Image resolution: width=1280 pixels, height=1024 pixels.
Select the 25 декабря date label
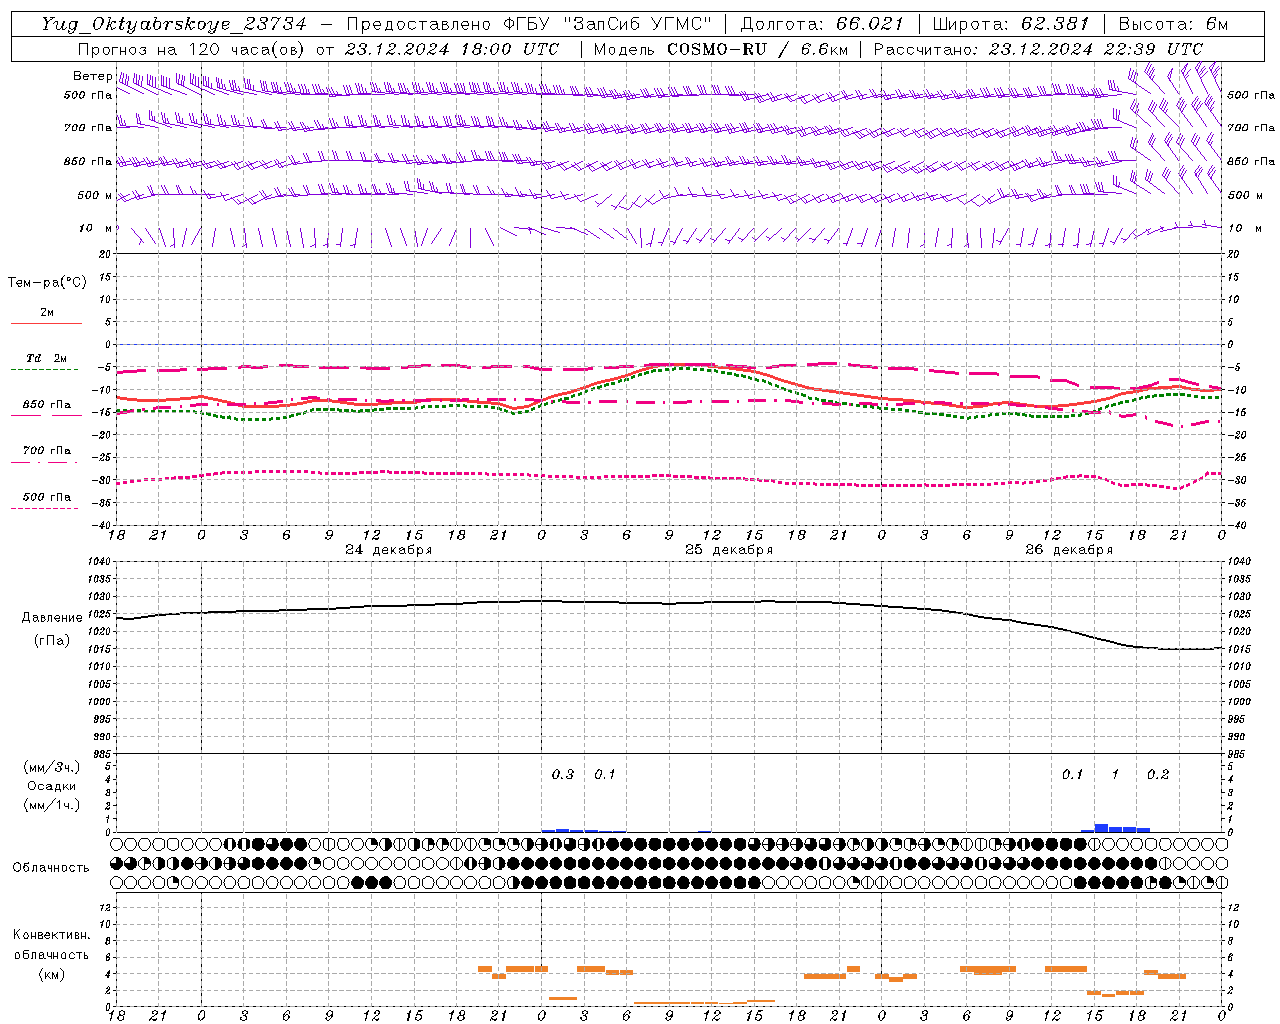tap(729, 550)
